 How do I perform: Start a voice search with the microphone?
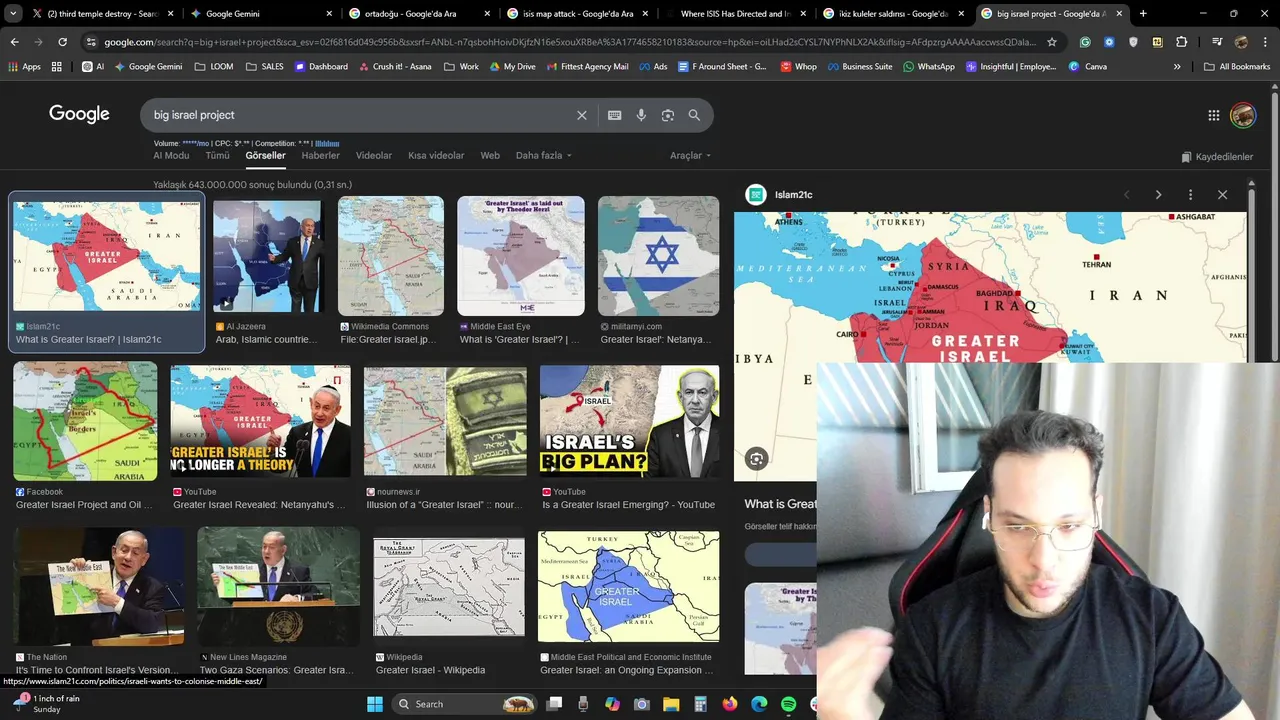(641, 115)
